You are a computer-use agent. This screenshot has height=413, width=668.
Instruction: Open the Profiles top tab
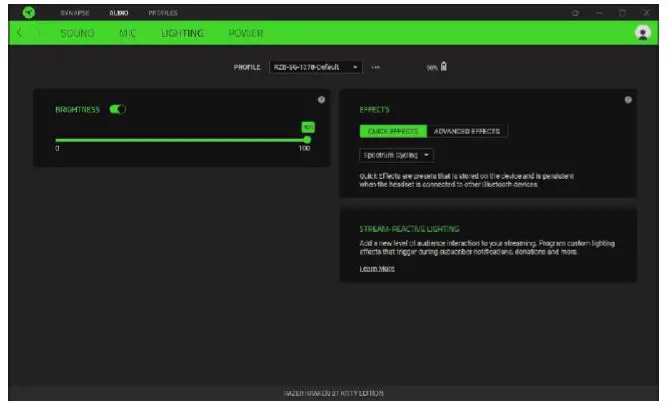[163, 13]
